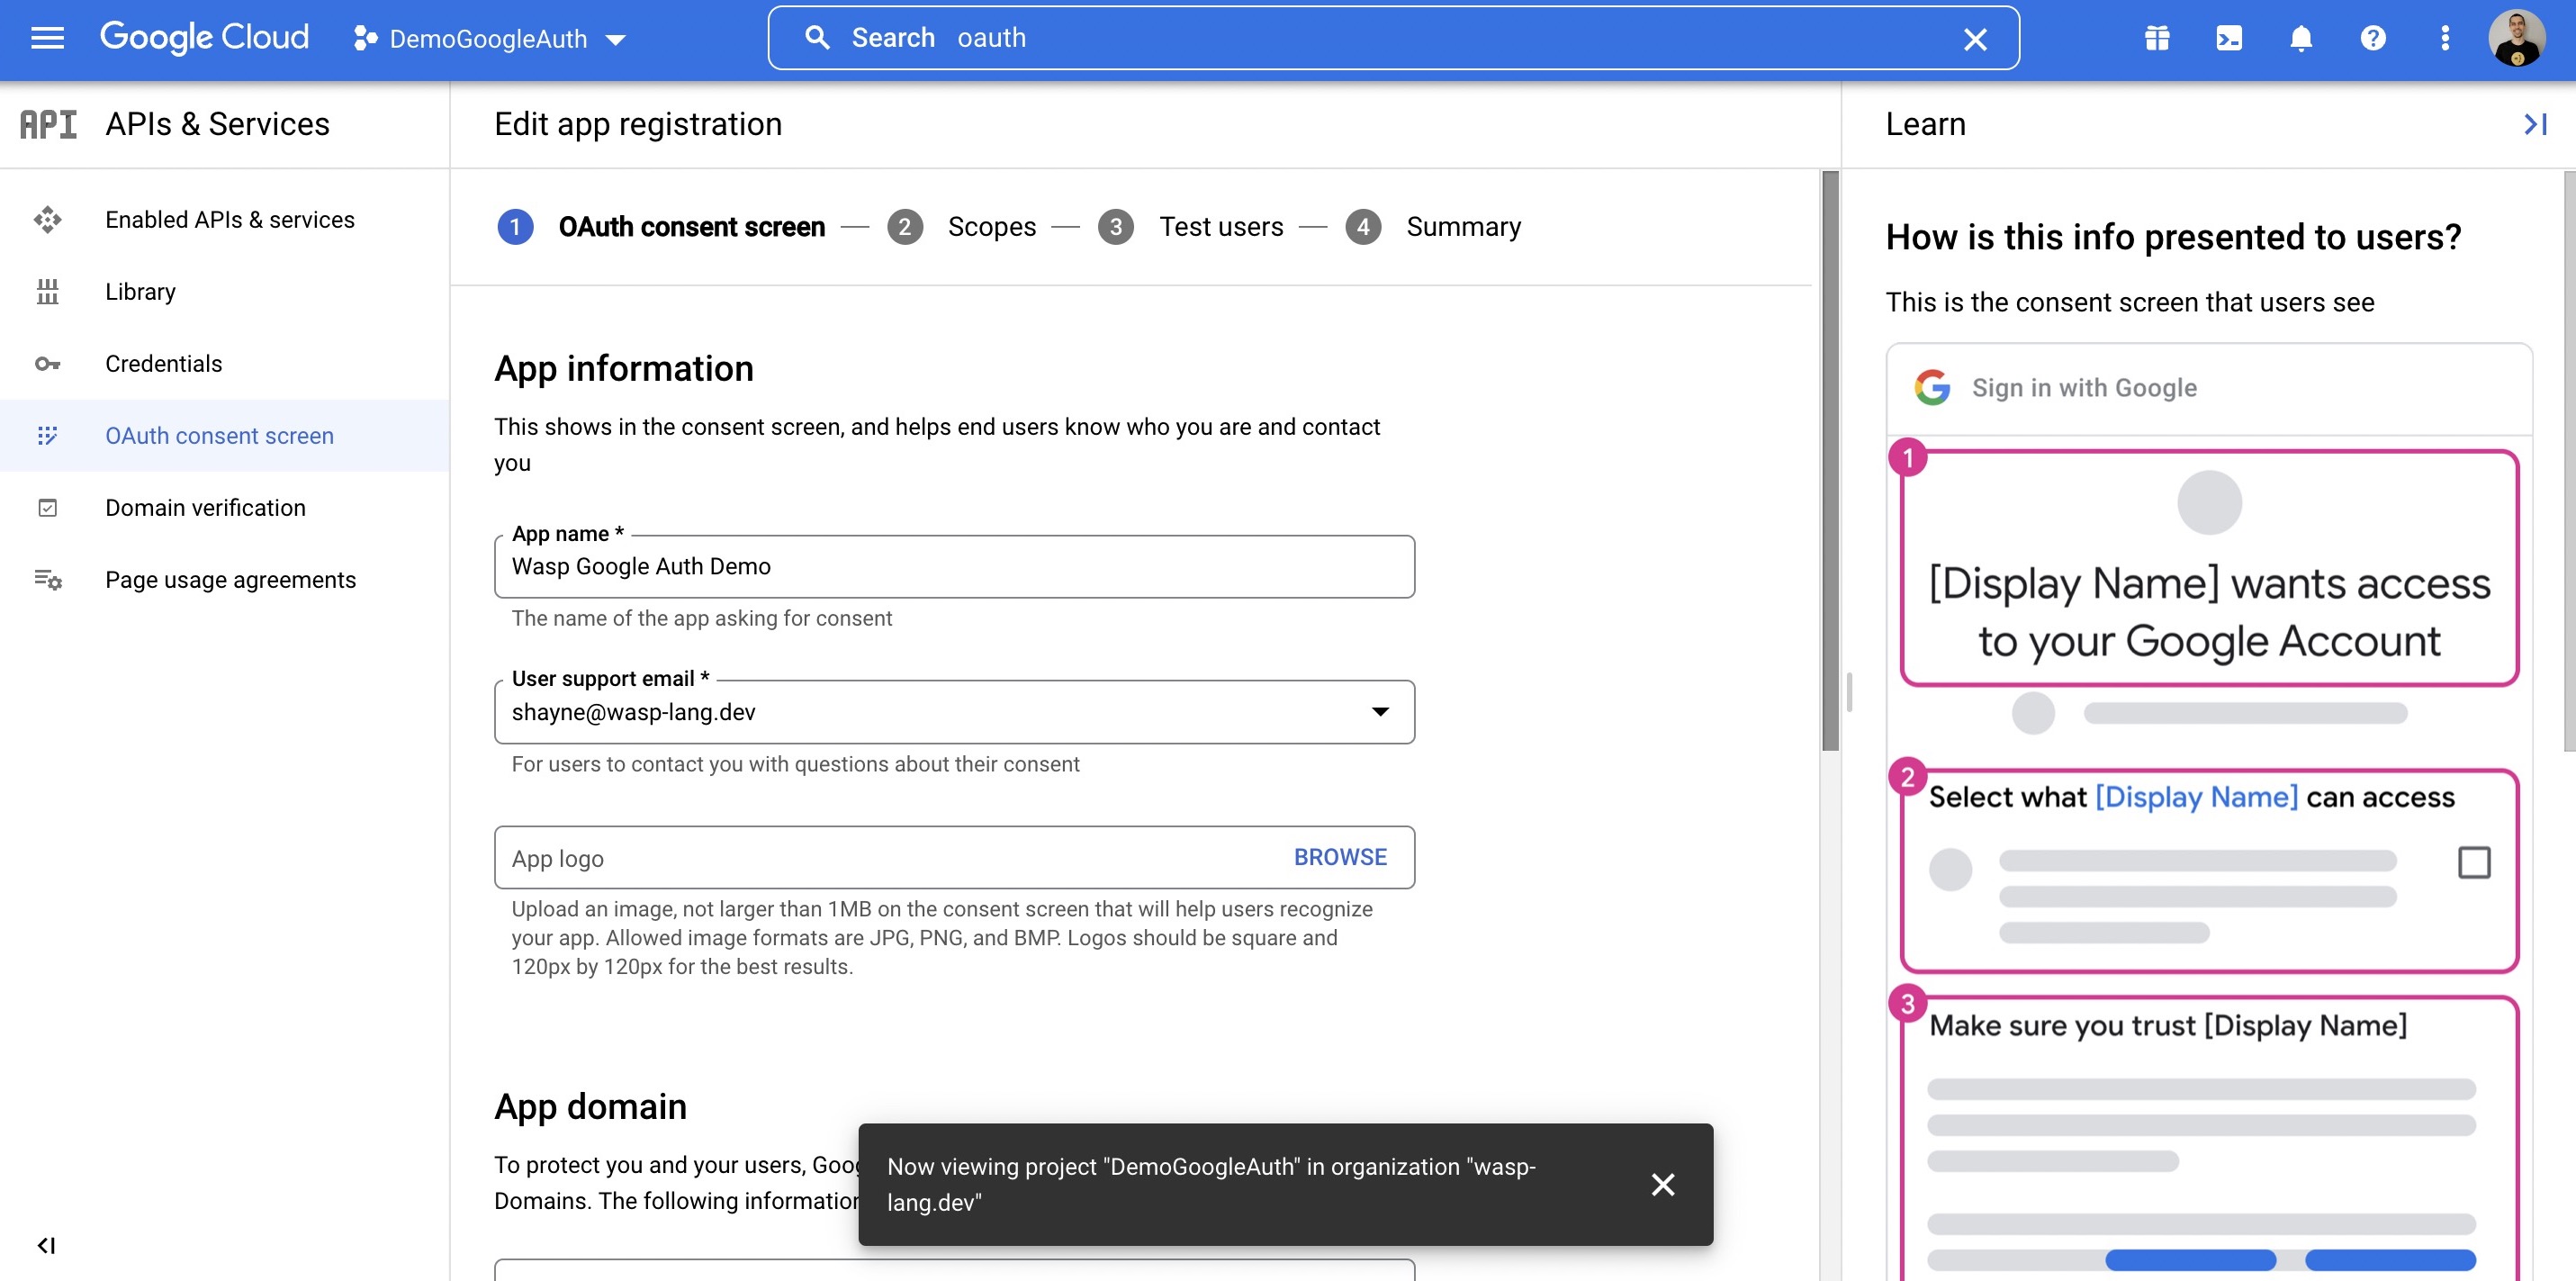This screenshot has height=1281, width=2576.
Task: Click BROWSE to upload an app logo
Action: click(1340, 857)
